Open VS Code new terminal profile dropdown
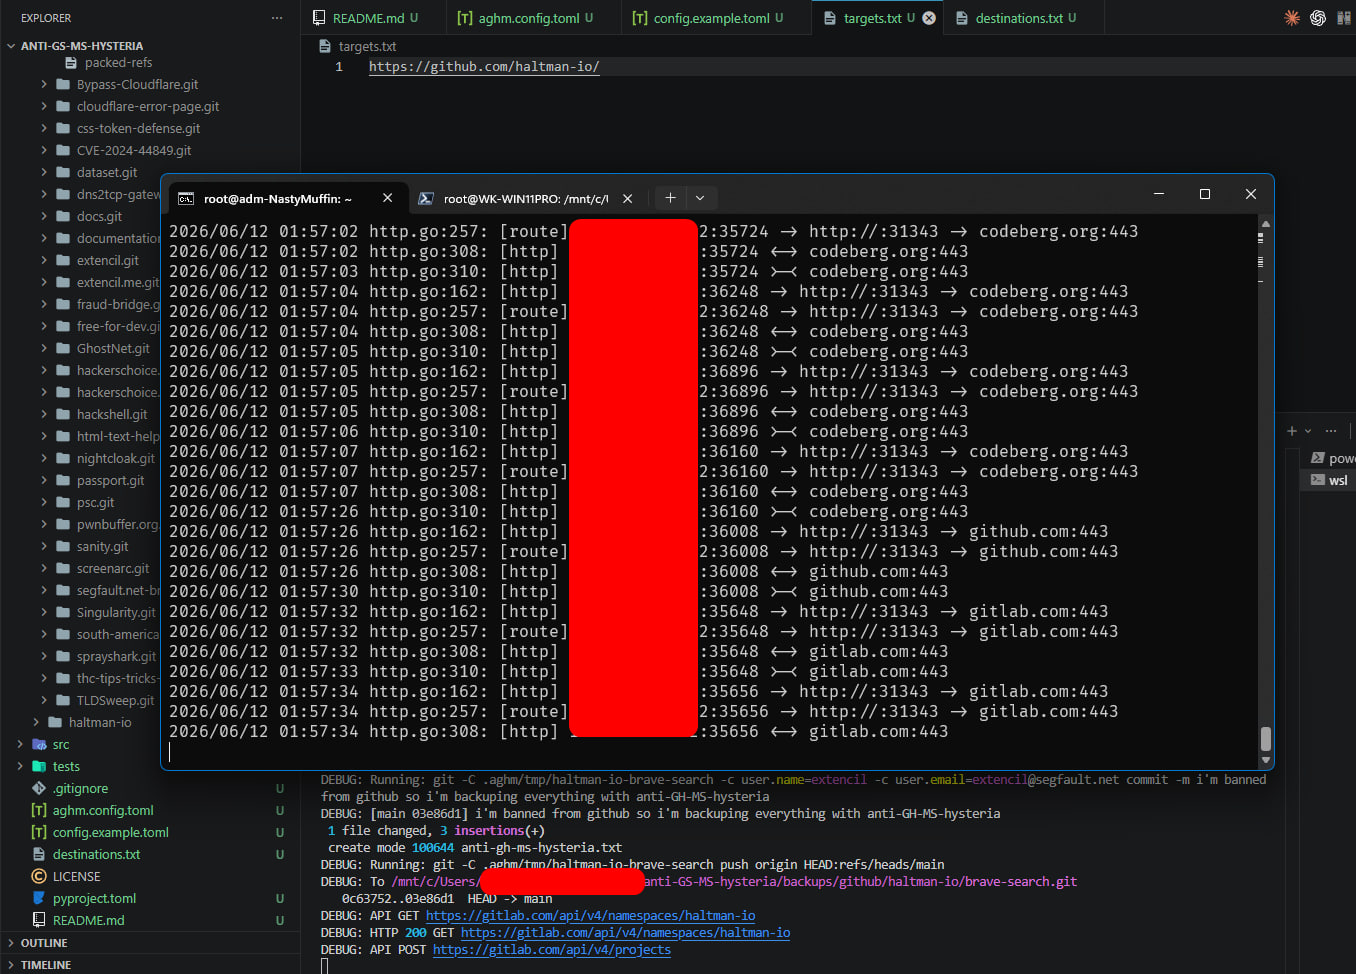Viewport: 1356px width, 974px height. tap(1308, 431)
